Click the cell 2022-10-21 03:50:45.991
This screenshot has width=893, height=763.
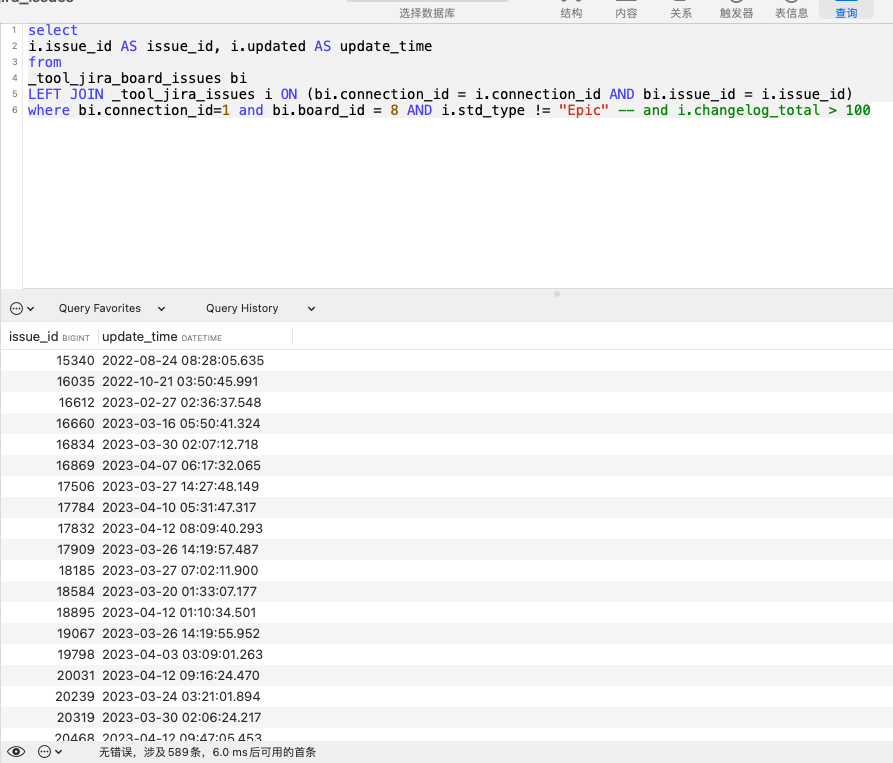pos(180,382)
